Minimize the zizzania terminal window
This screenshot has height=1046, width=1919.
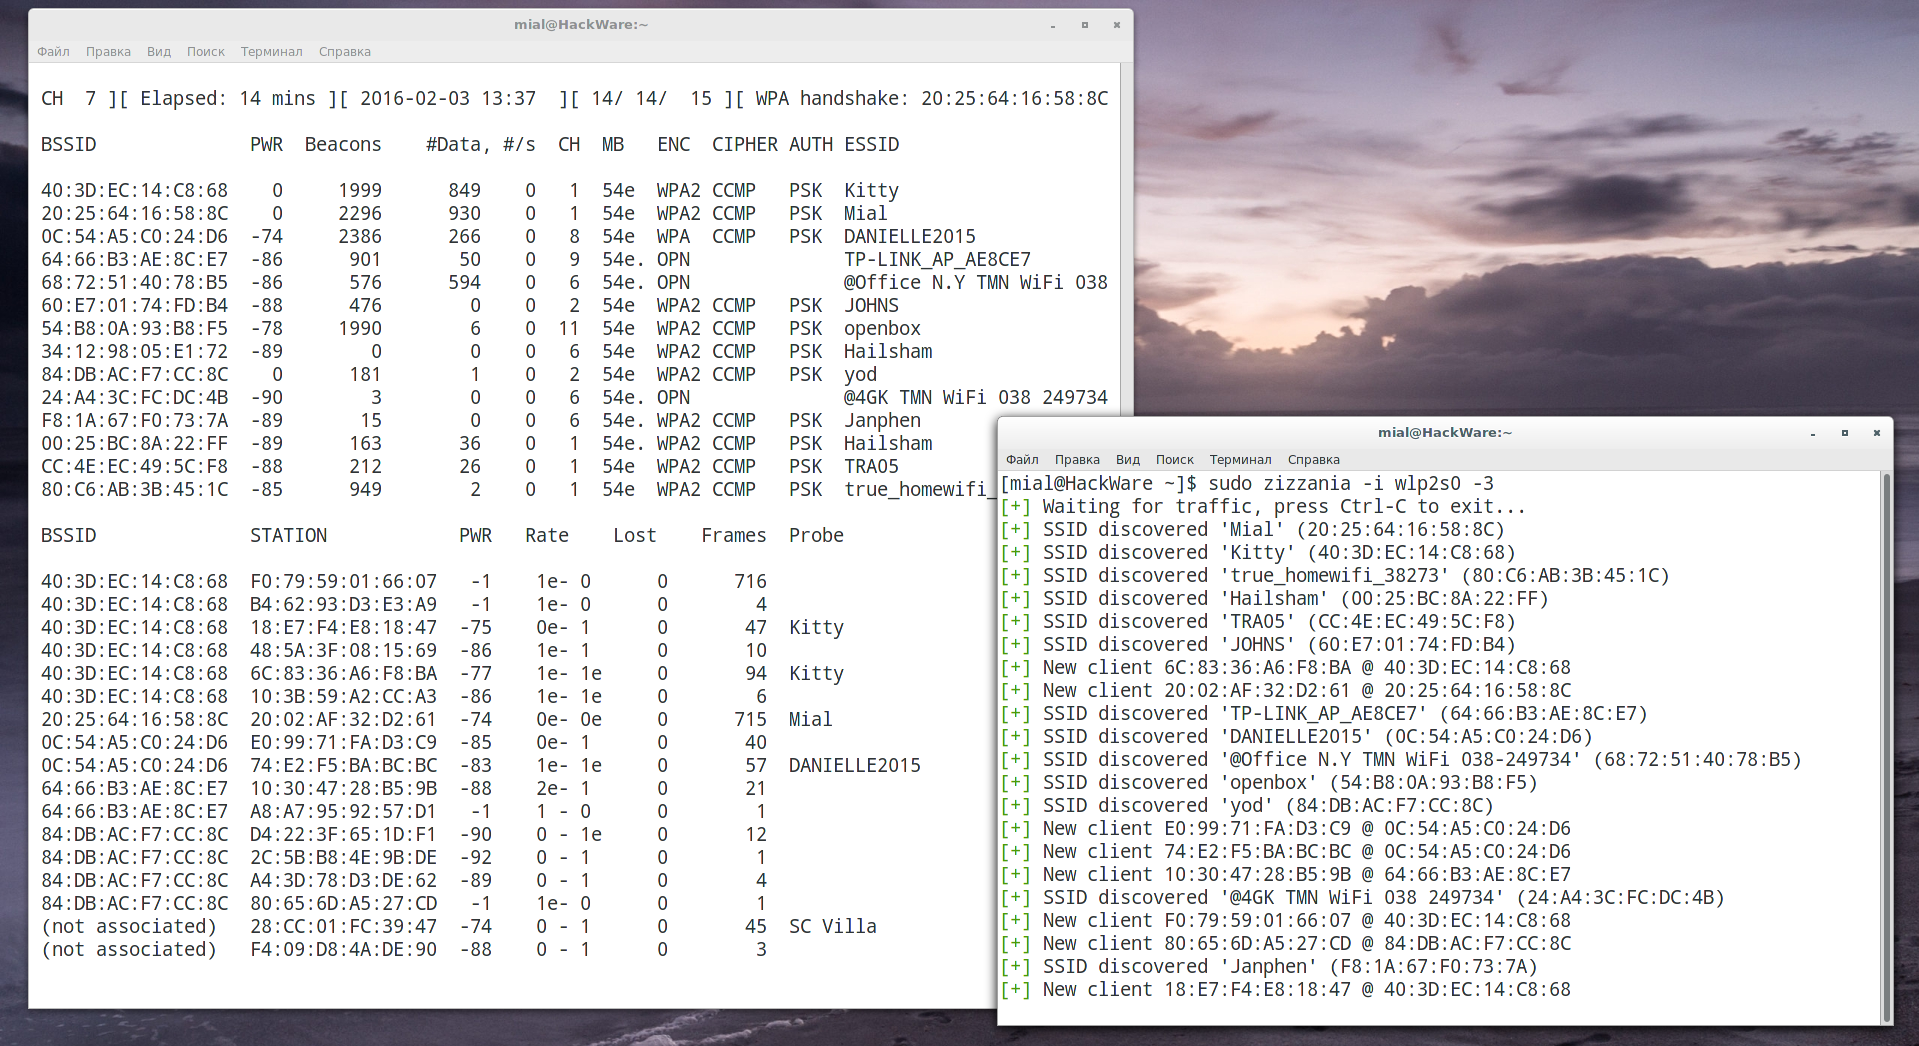pos(1813,433)
